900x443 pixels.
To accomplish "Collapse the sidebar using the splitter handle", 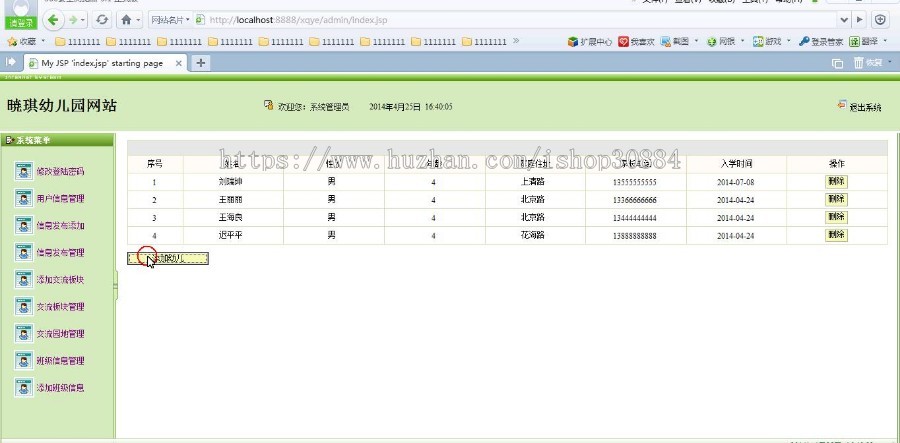I will (116, 289).
